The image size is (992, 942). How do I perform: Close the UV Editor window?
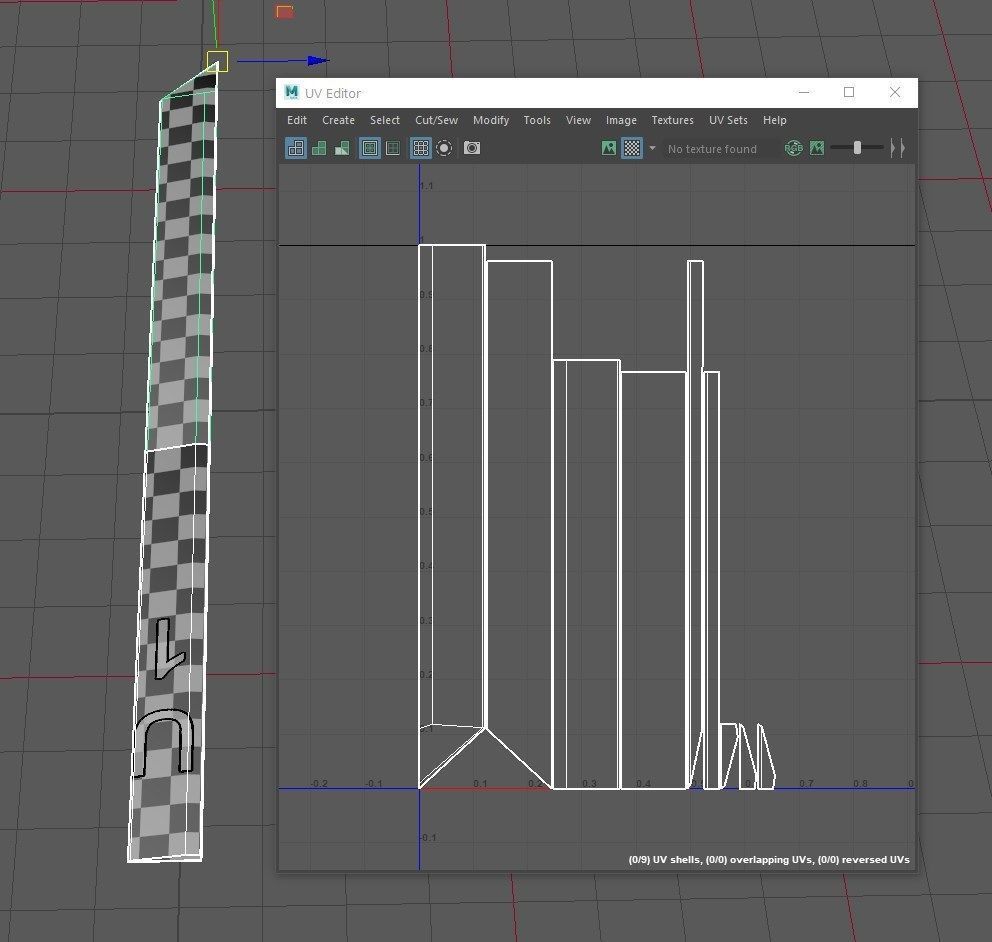(895, 92)
